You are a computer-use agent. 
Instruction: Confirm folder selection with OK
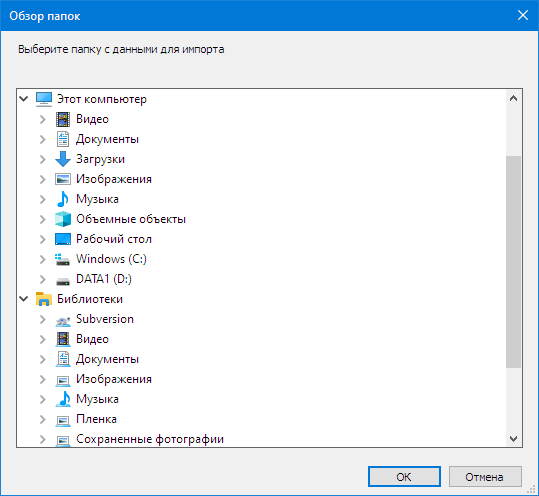coord(404,476)
